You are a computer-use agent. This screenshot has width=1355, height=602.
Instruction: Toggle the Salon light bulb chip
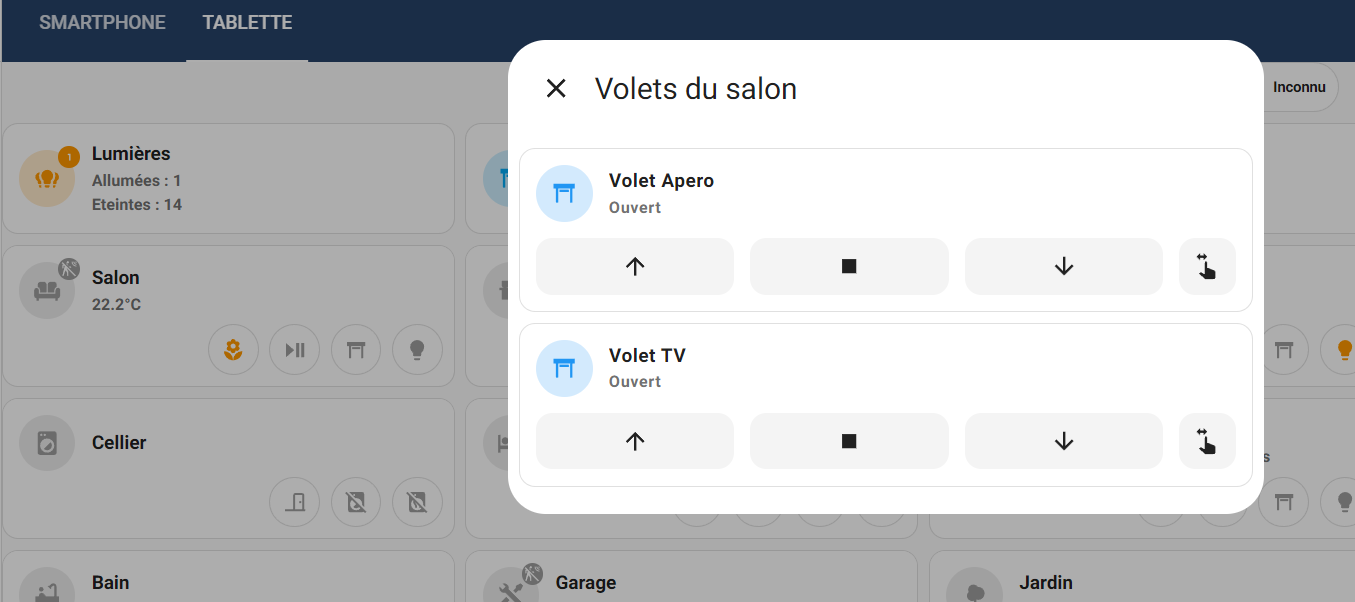(x=417, y=350)
